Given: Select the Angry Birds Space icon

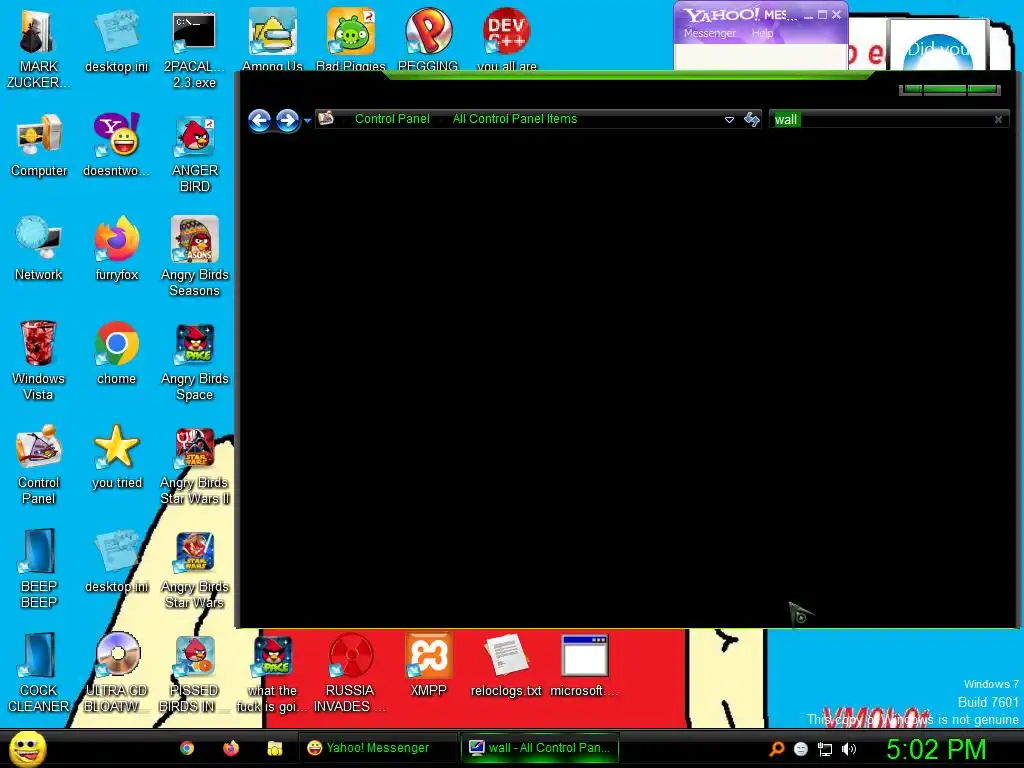Looking at the screenshot, I should pyautogui.click(x=195, y=361).
